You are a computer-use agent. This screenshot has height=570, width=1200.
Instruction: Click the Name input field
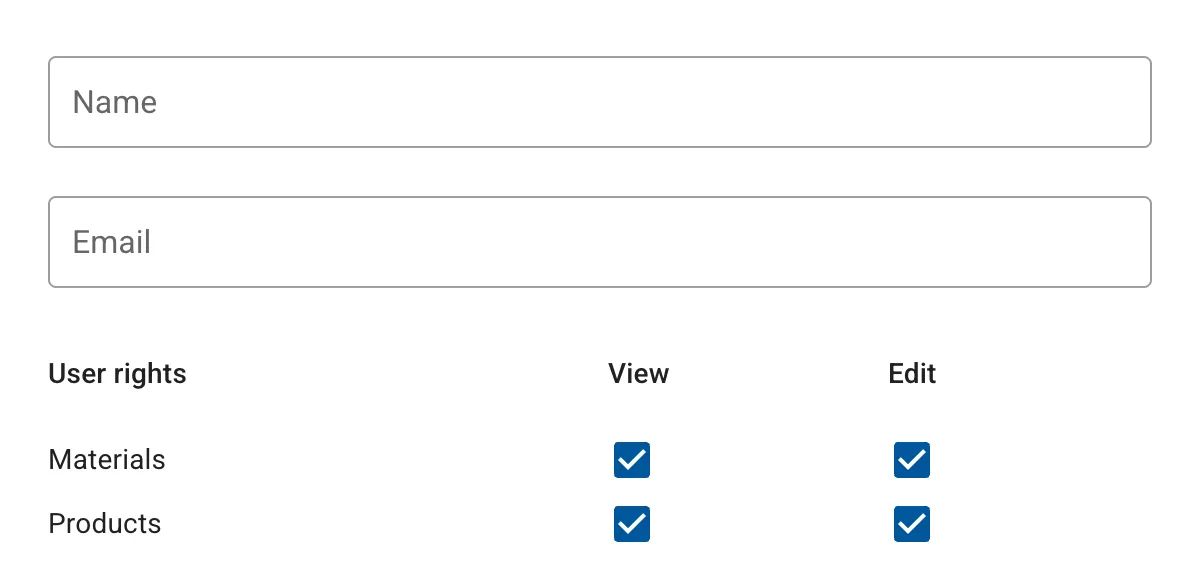(600, 102)
